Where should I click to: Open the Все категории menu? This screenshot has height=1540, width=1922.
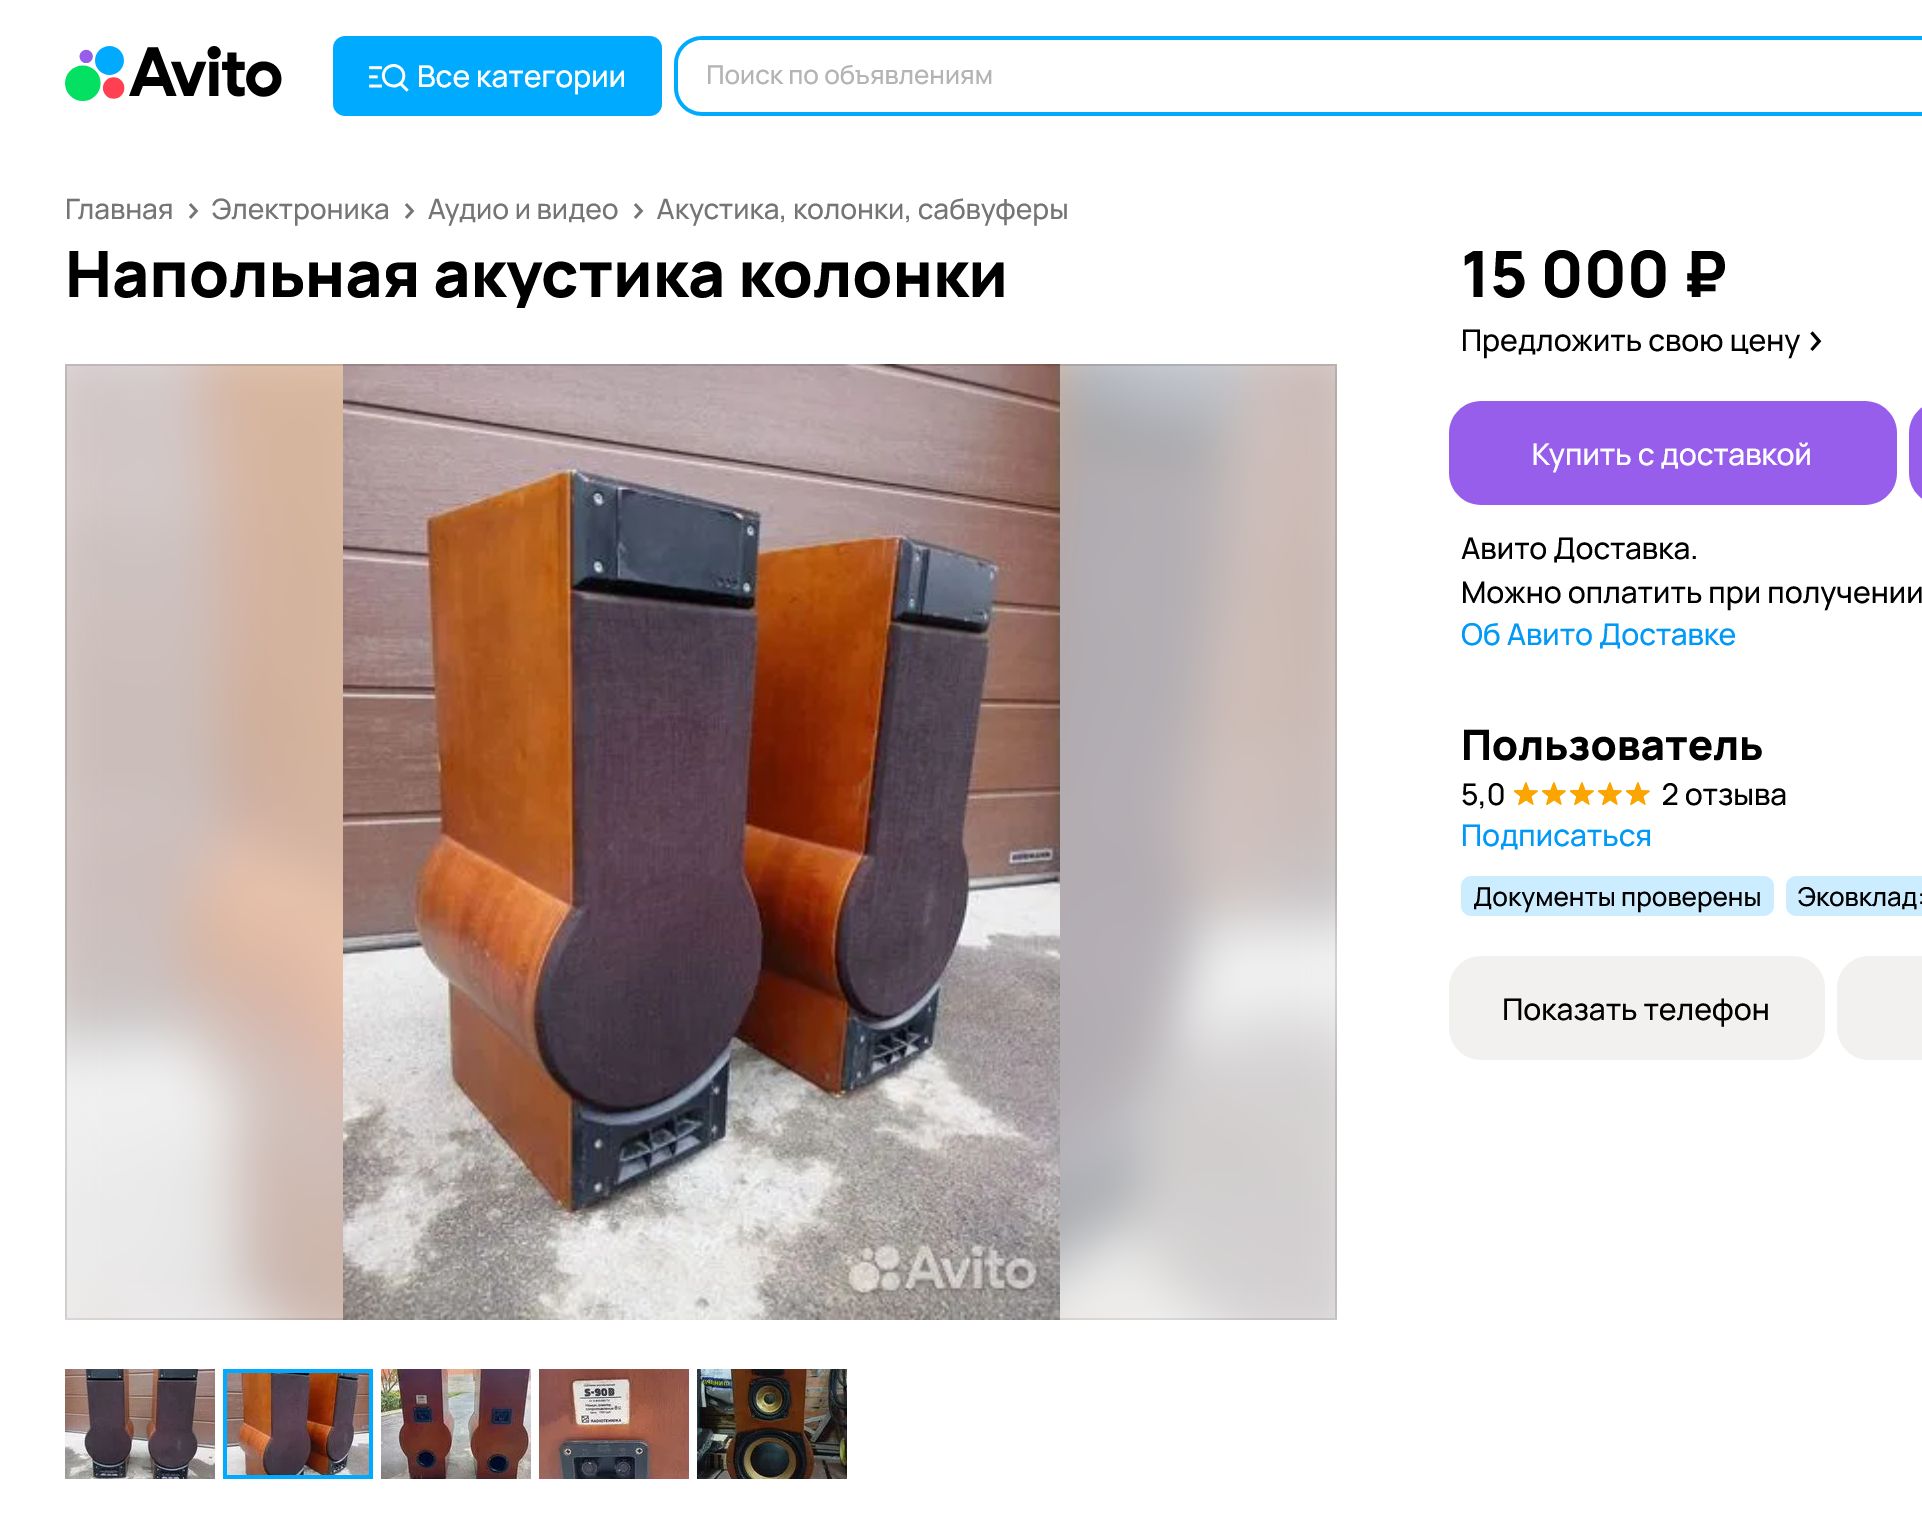(x=497, y=76)
